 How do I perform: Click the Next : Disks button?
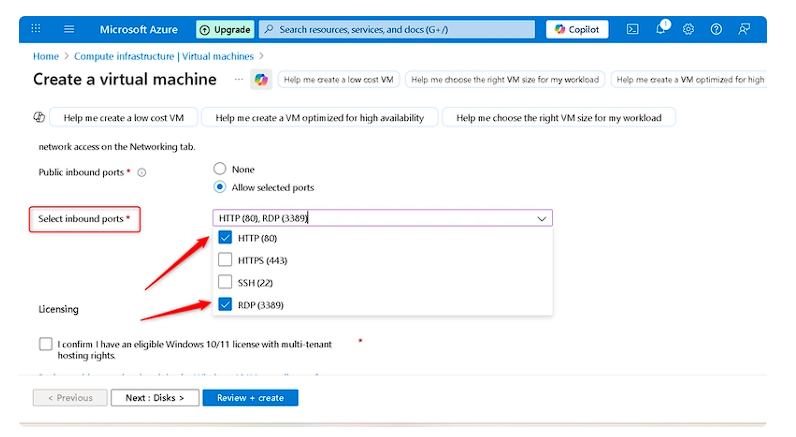(155, 398)
